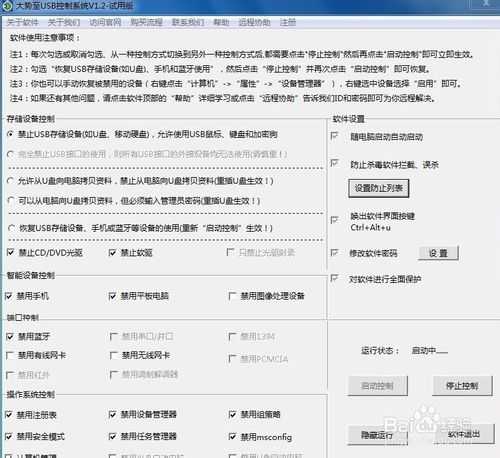Click the 隐藏运行 button
Viewport: 500px width, 458px height.
(378, 435)
